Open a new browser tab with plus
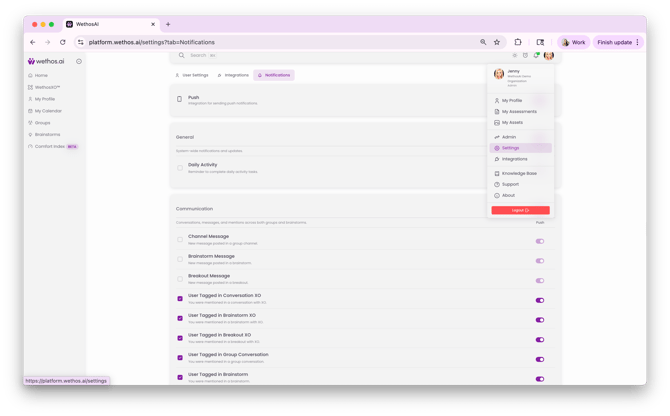The height and width of the screenshot is (416, 670). tap(168, 24)
